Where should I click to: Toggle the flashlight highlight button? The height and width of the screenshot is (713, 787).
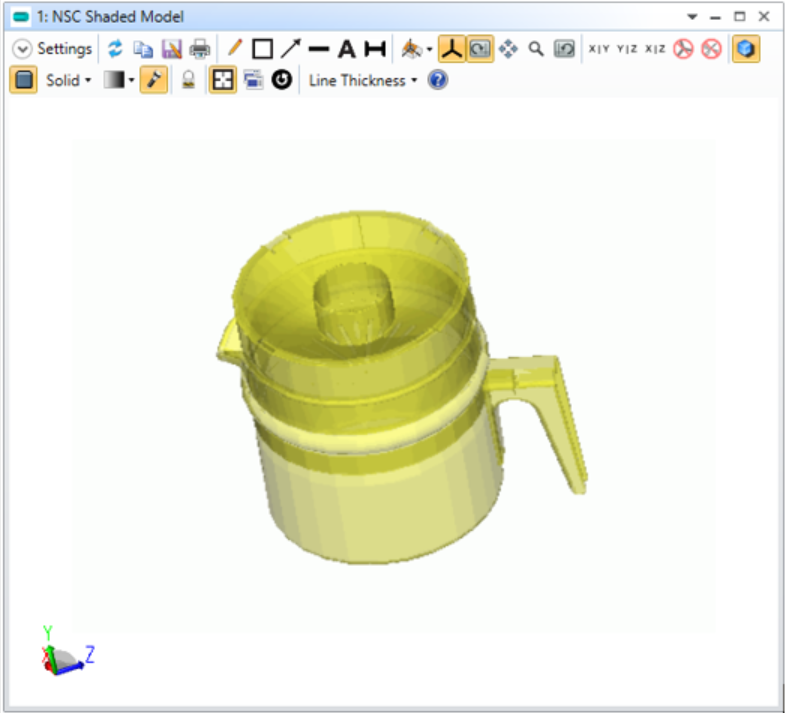[x=153, y=80]
